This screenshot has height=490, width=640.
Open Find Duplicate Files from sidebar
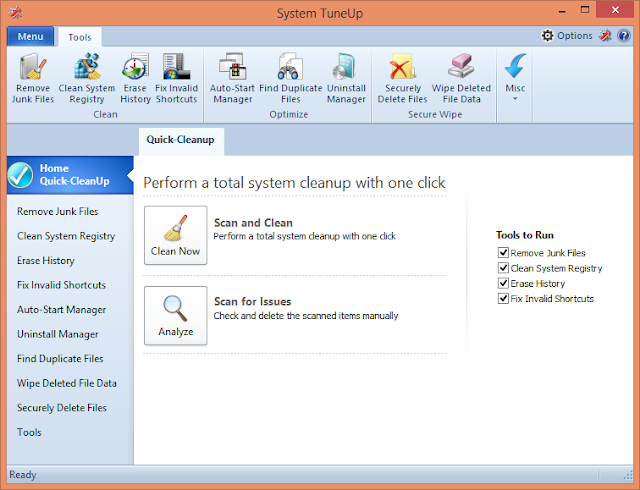tap(60, 359)
